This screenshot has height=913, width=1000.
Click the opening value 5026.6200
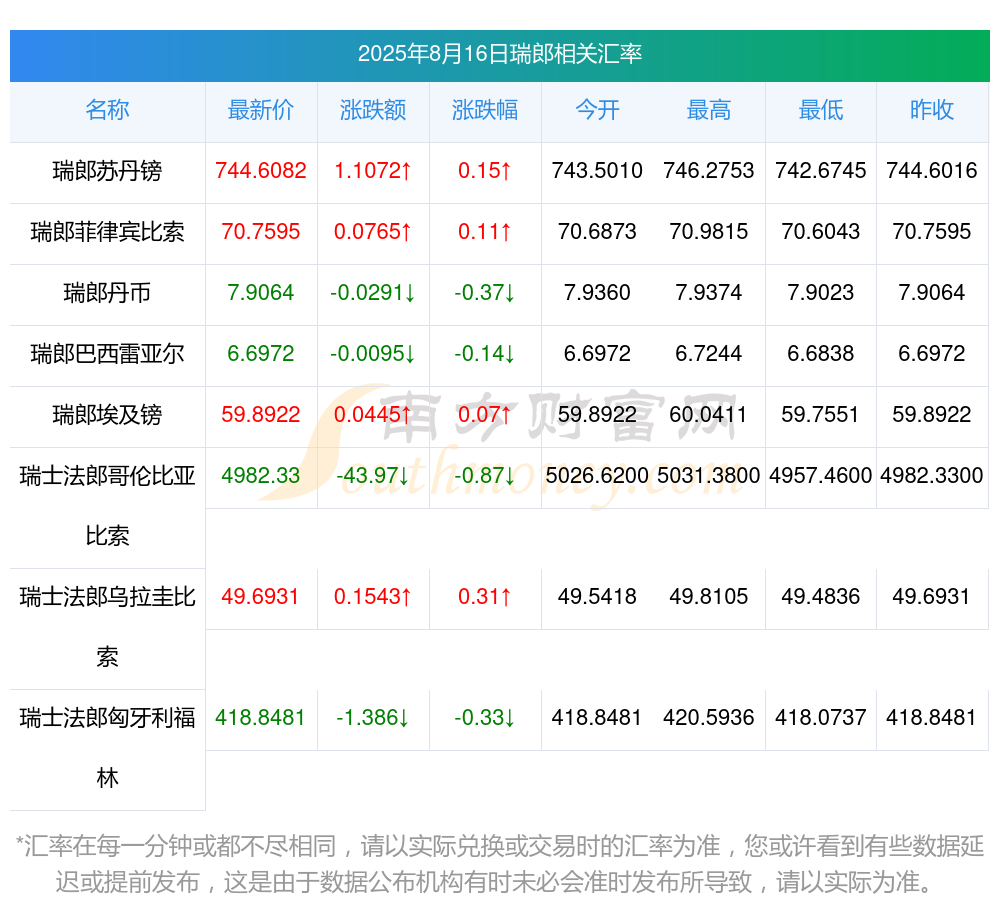(597, 476)
